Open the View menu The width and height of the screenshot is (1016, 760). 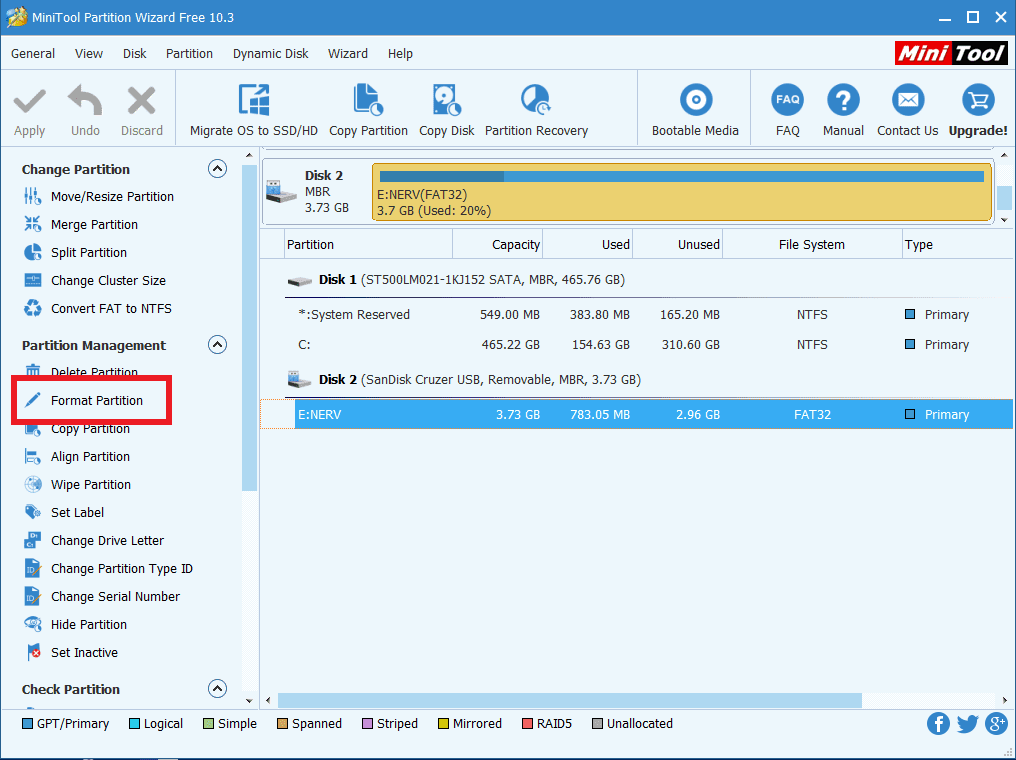(89, 54)
